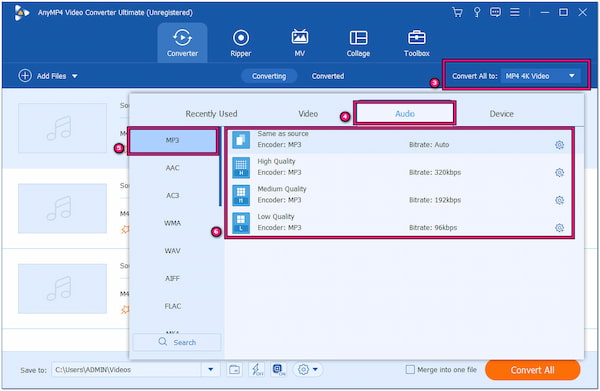600x391 pixels.
Task: Toggle the GPU acceleration ON icon
Action: (x=279, y=370)
